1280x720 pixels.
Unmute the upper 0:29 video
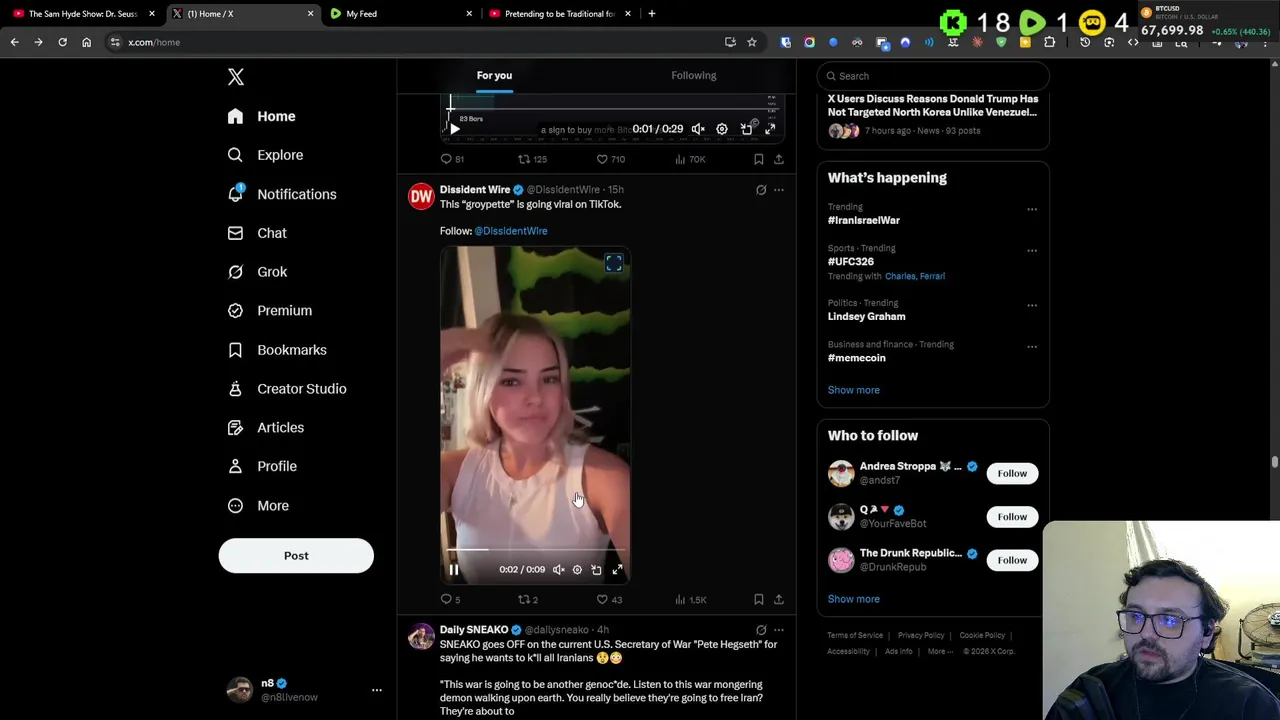coord(698,129)
